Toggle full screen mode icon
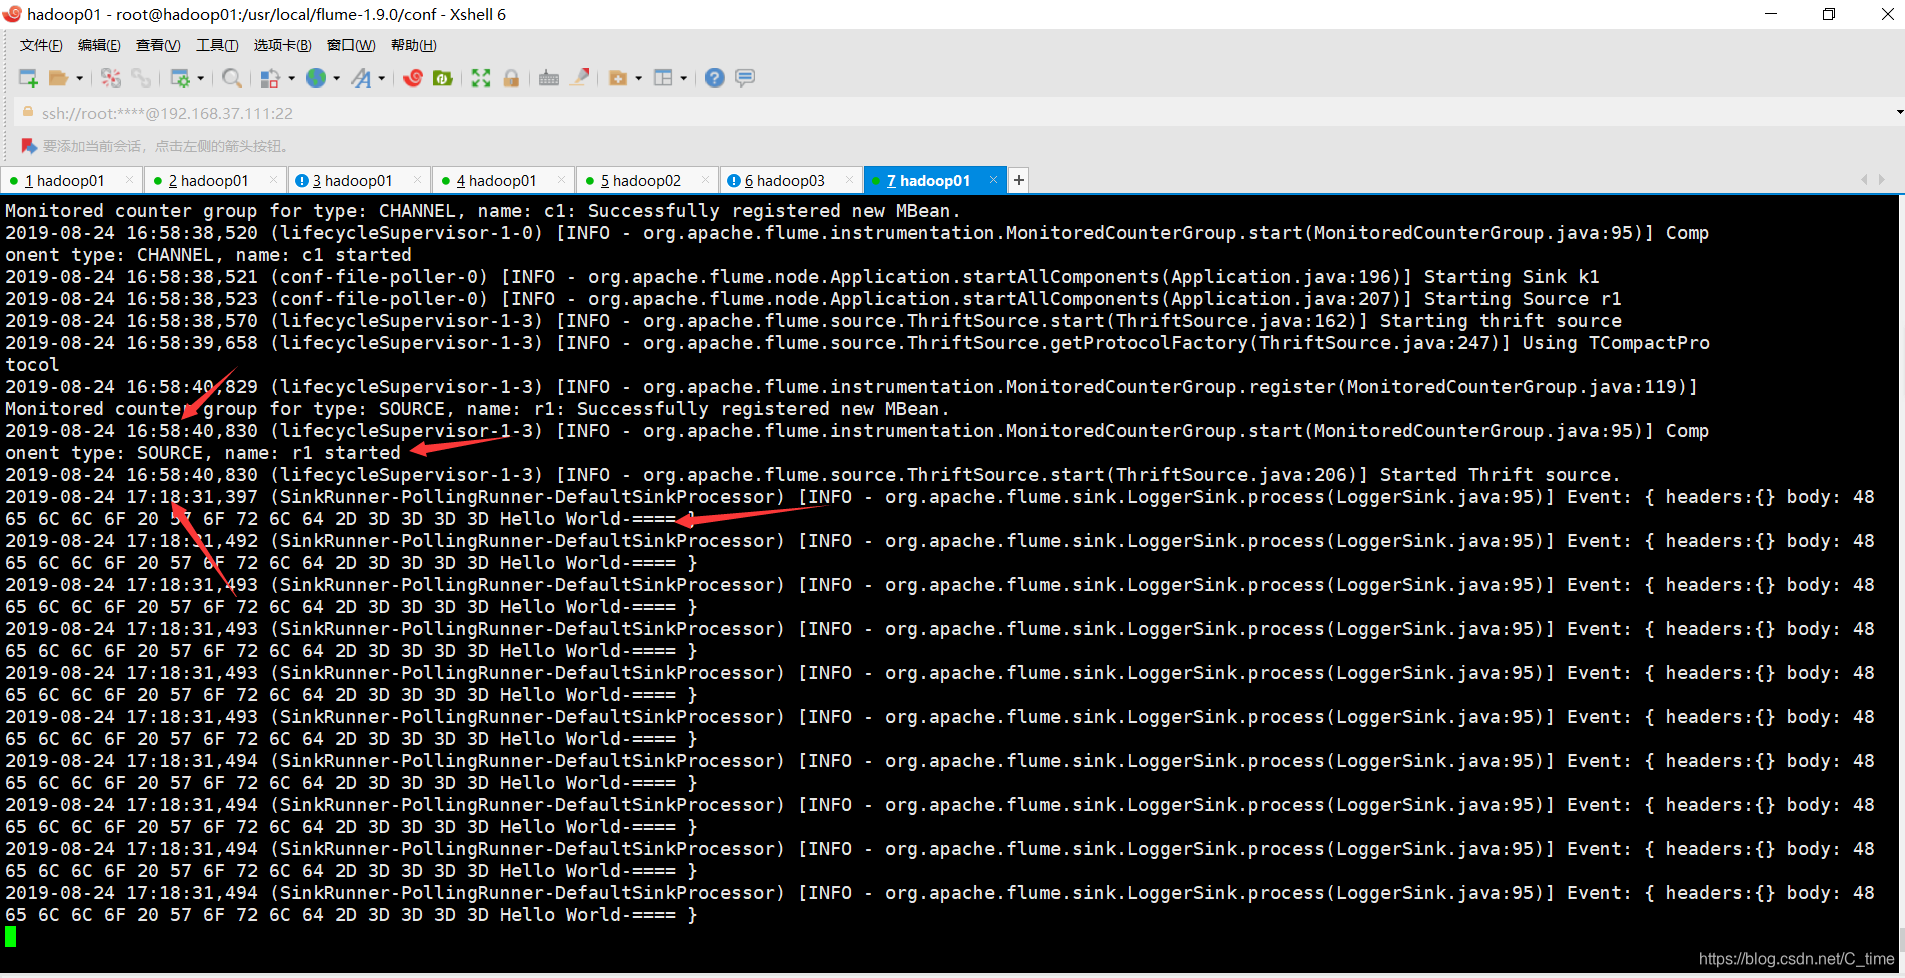The image size is (1905, 978). 481,78
